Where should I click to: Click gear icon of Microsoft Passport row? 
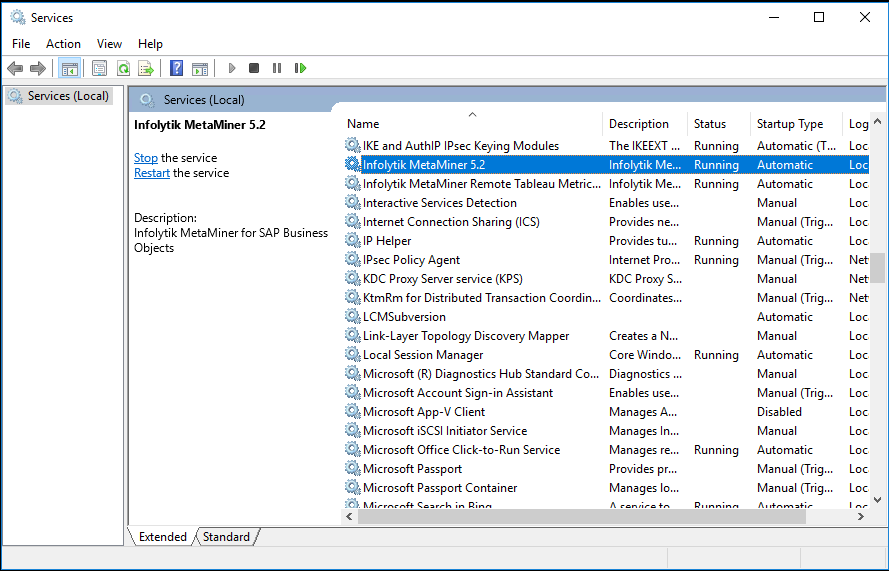(x=353, y=468)
